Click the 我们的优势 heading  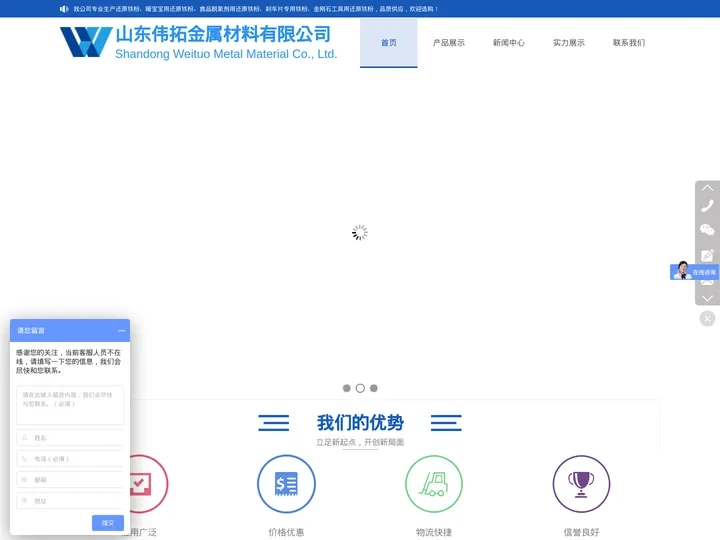360,422
